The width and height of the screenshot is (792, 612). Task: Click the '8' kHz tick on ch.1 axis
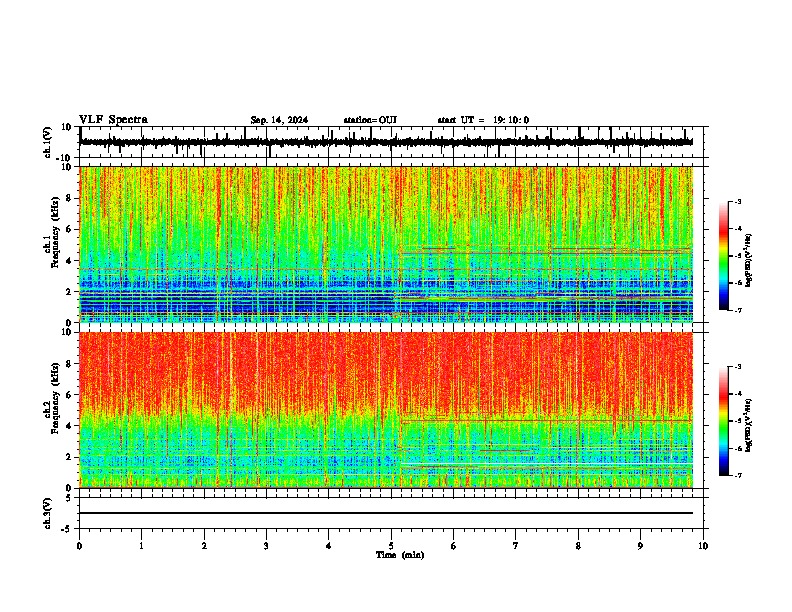70,198
